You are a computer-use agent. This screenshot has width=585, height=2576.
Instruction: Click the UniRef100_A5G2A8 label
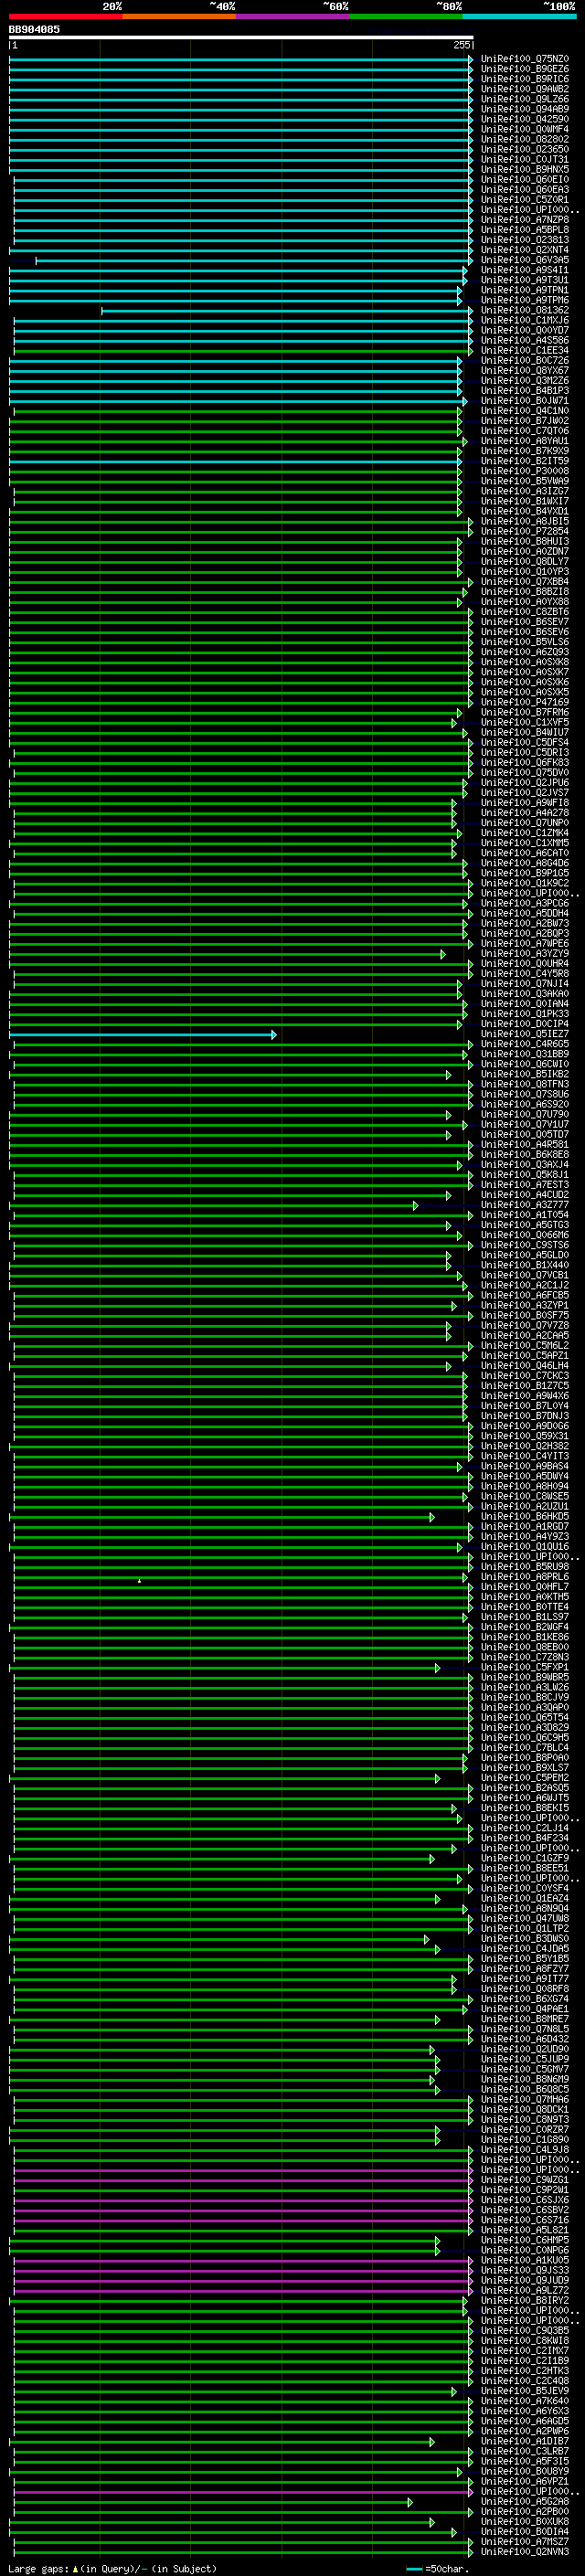pyautogui.click(x=524, y=2502)
